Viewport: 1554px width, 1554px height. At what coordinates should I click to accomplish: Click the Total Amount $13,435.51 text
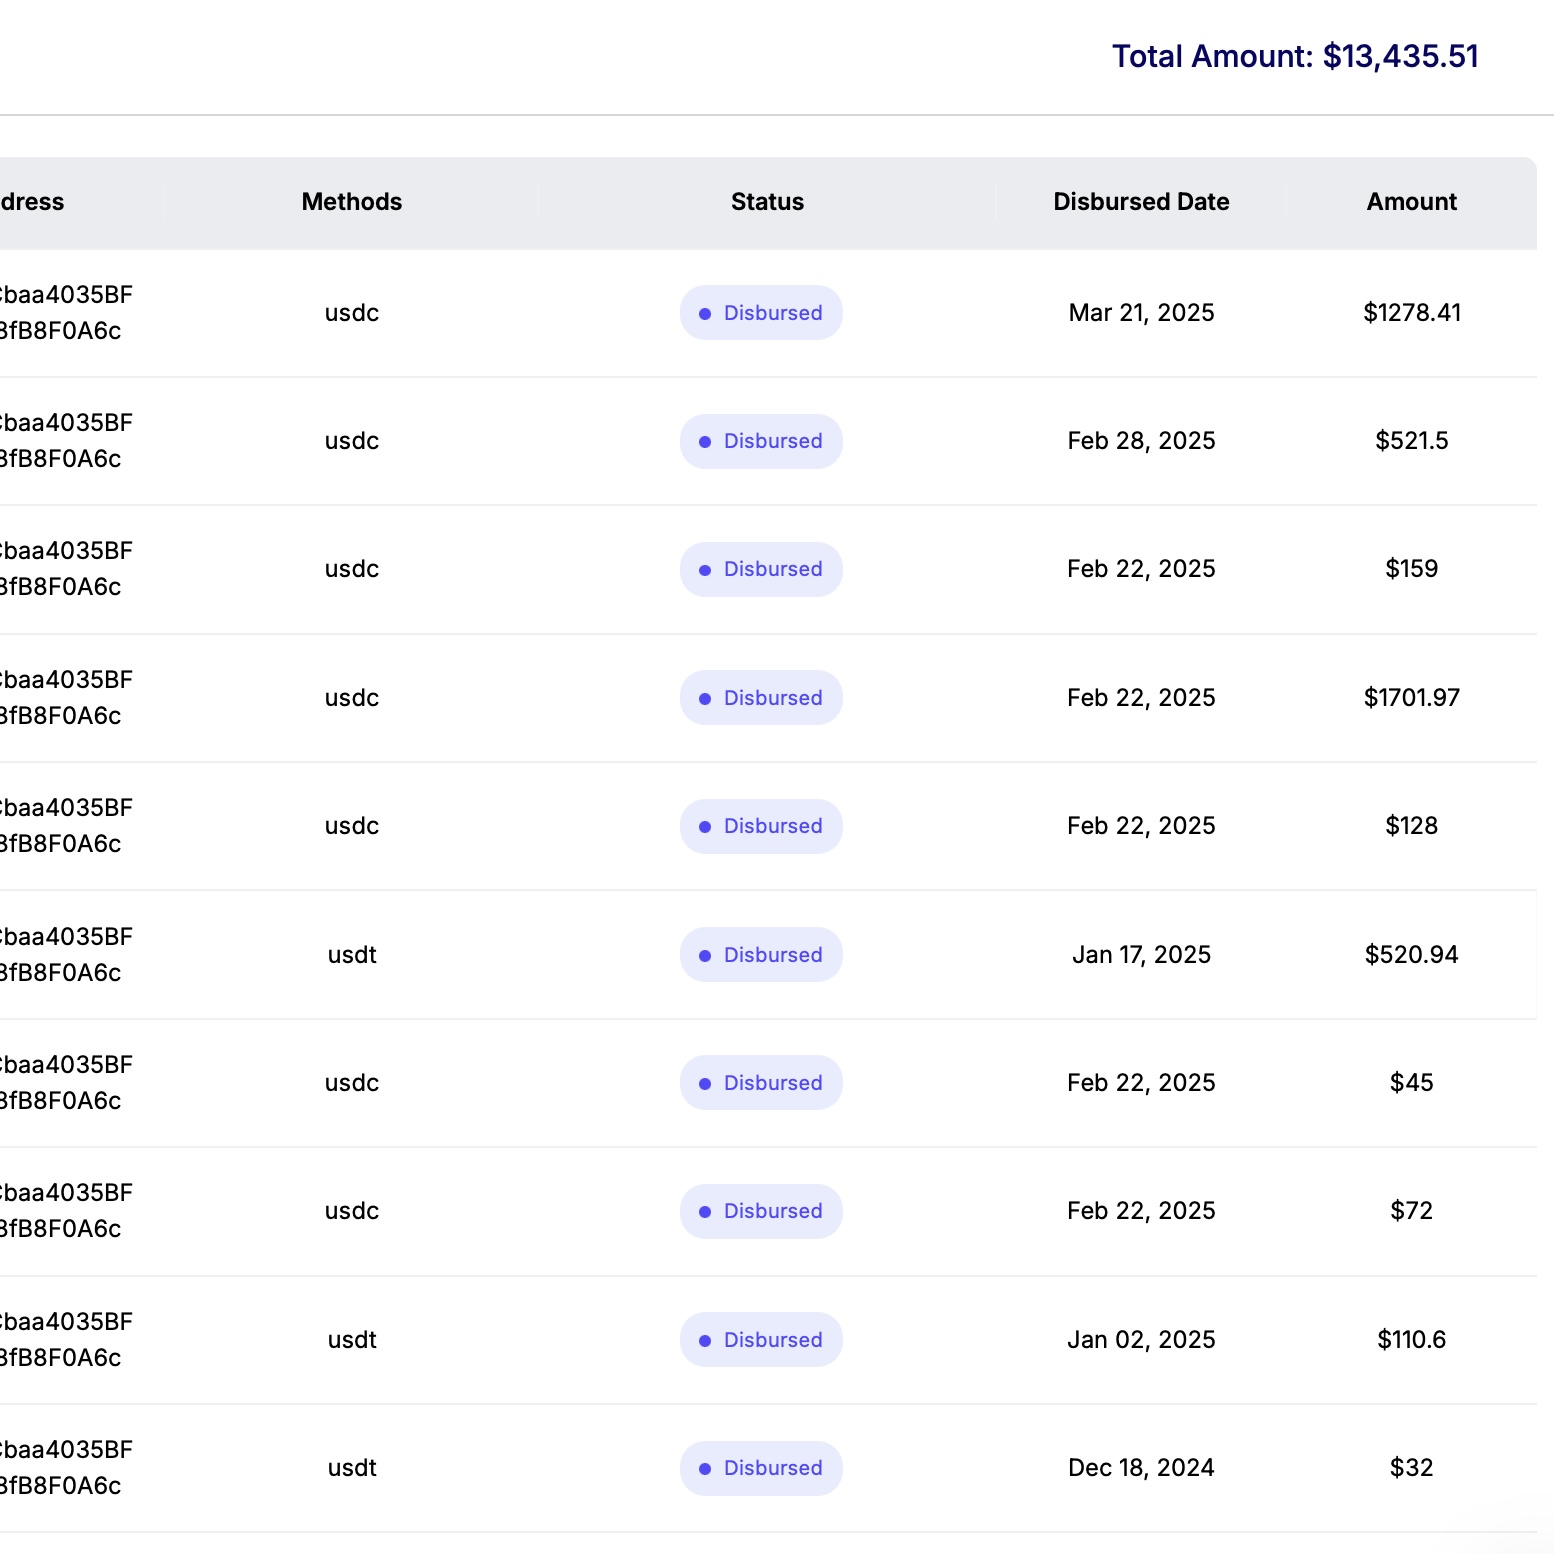[x=1295, y=56]
